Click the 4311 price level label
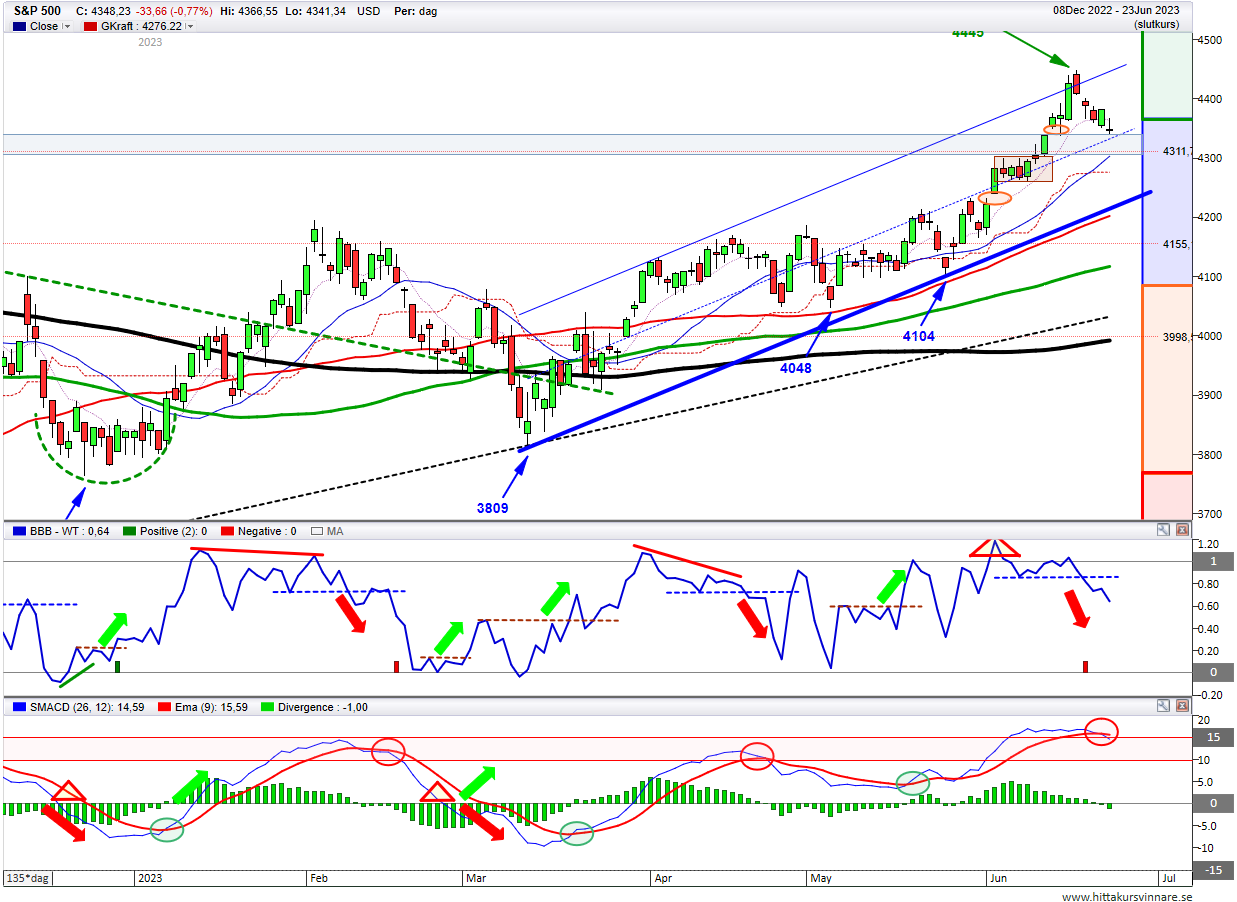The image size is (1237, 902). (1175, 151)
